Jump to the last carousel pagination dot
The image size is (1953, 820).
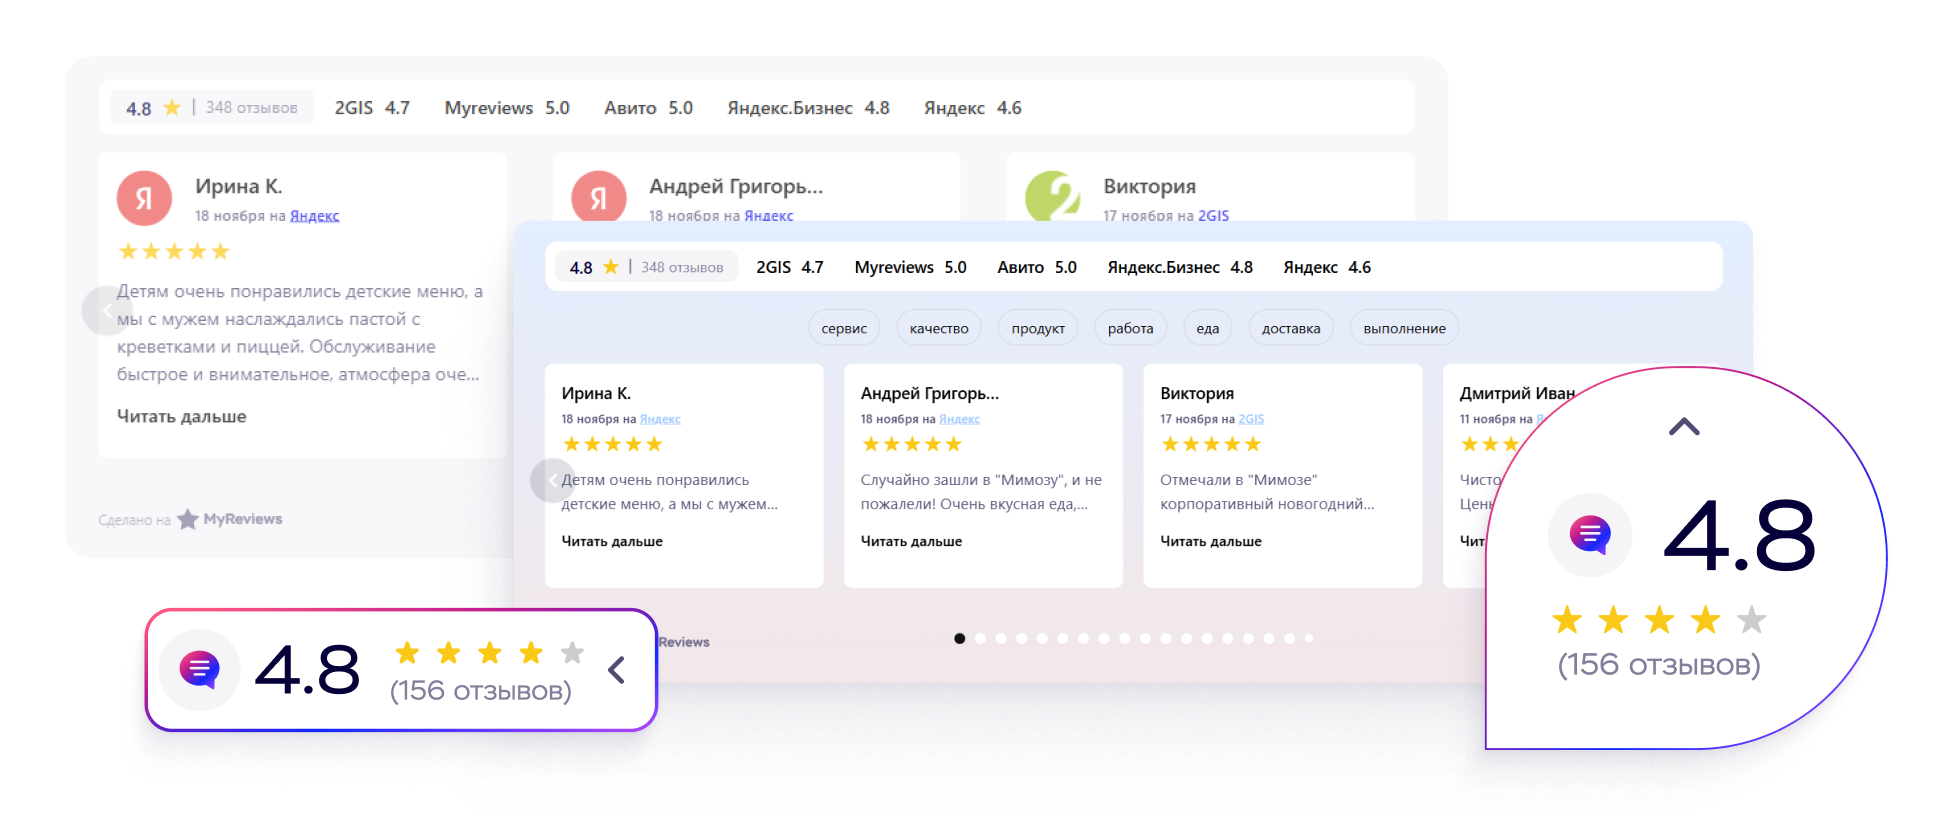(x=1309, y=638)
